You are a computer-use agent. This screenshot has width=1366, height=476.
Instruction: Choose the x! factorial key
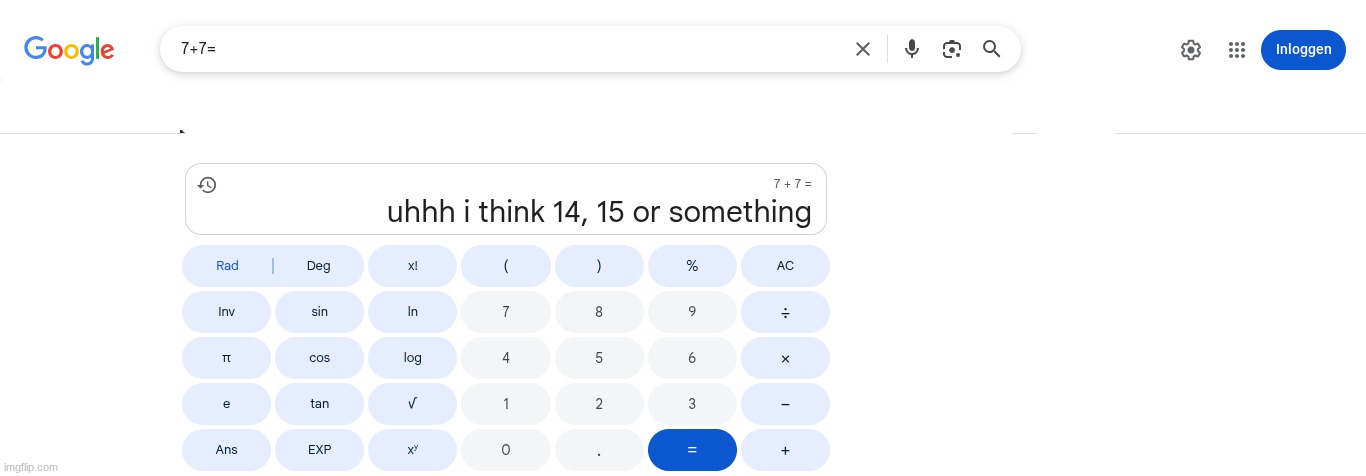tap(412, 266)
